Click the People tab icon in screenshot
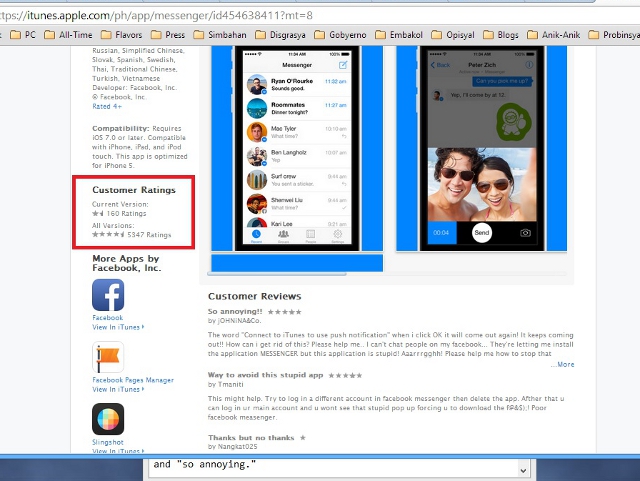Image resolution: width=640 pixels, height=481 pixels. point(311,235)
